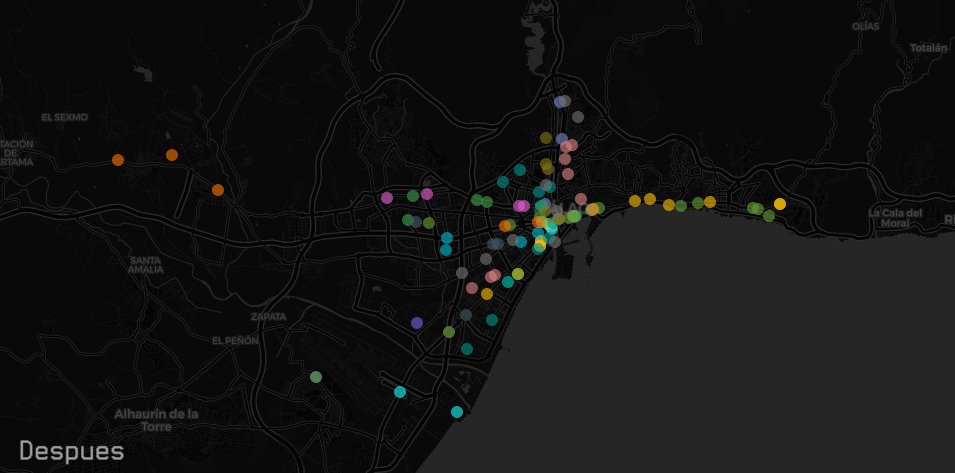Click the isolated purple dot east of ZAPATA
Screen dimensions: 955x473
417,323
